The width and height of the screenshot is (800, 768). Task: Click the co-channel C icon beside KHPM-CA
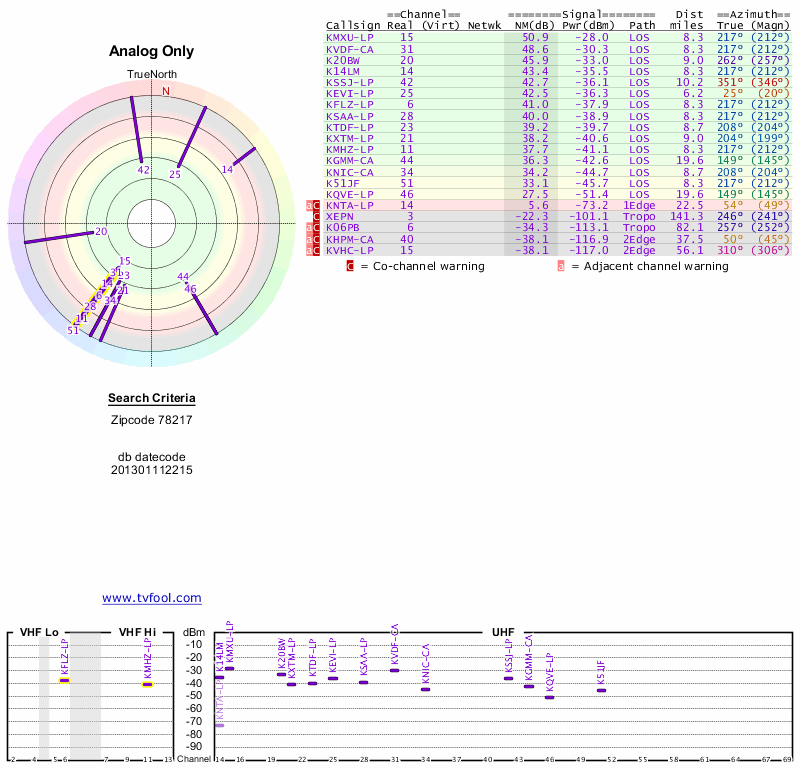point(316,239)
